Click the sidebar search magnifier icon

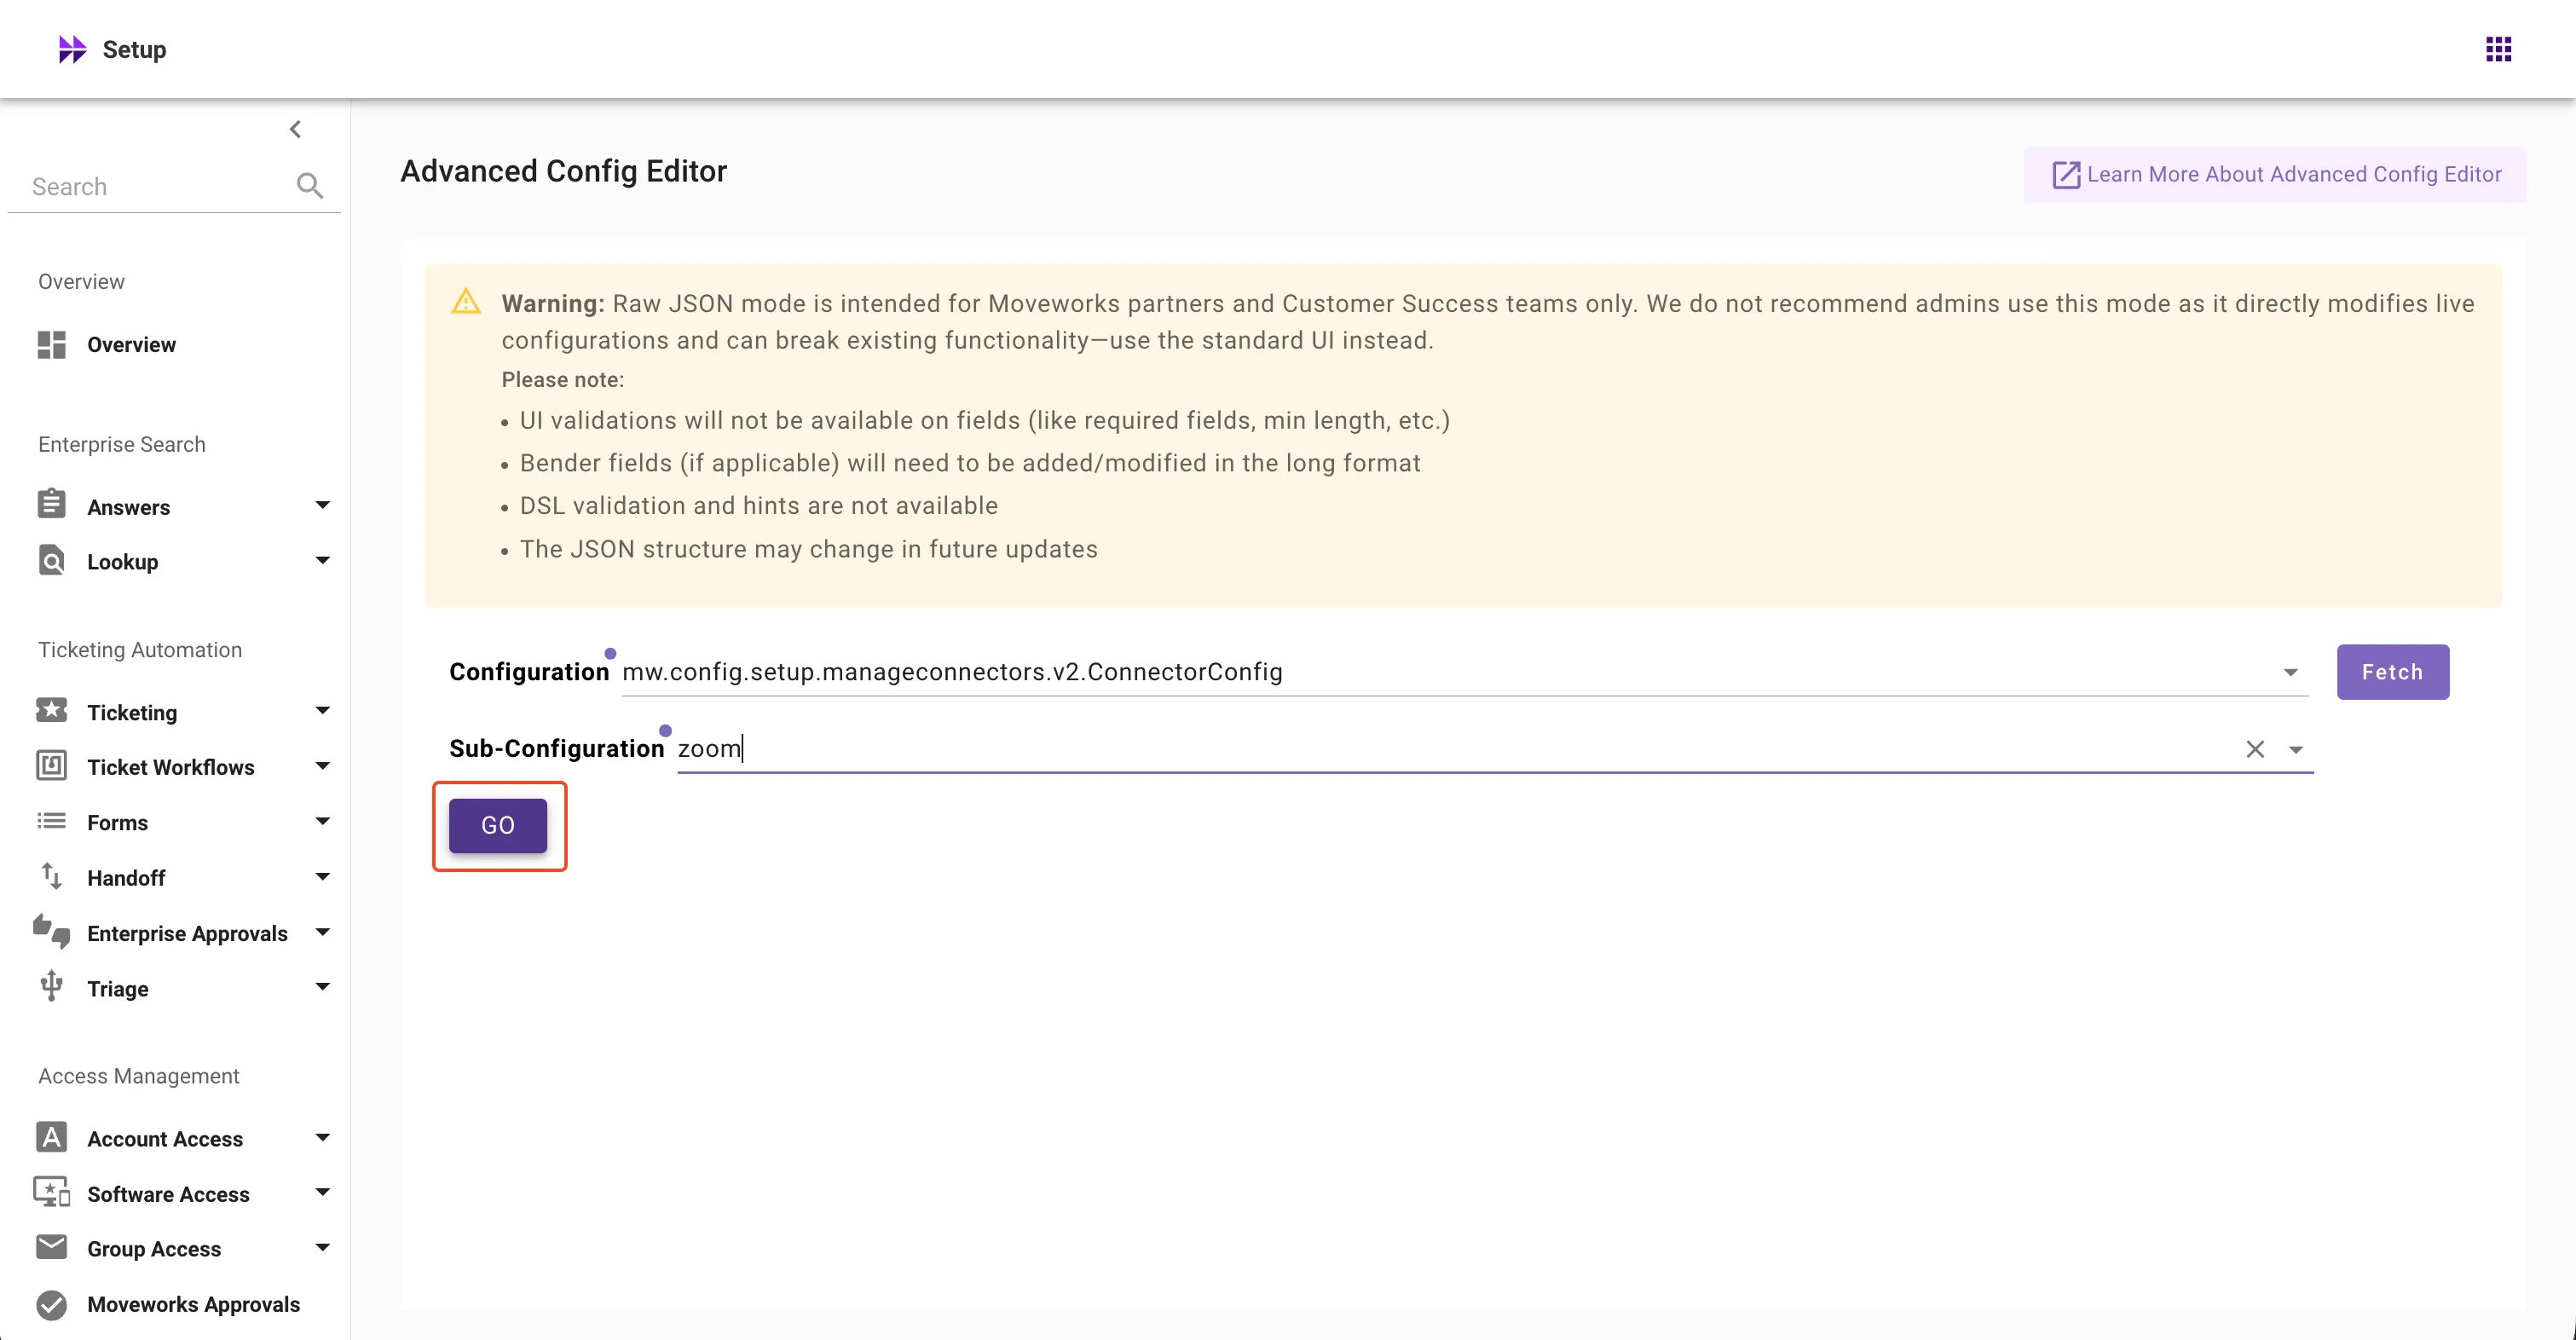pos(309,186)
